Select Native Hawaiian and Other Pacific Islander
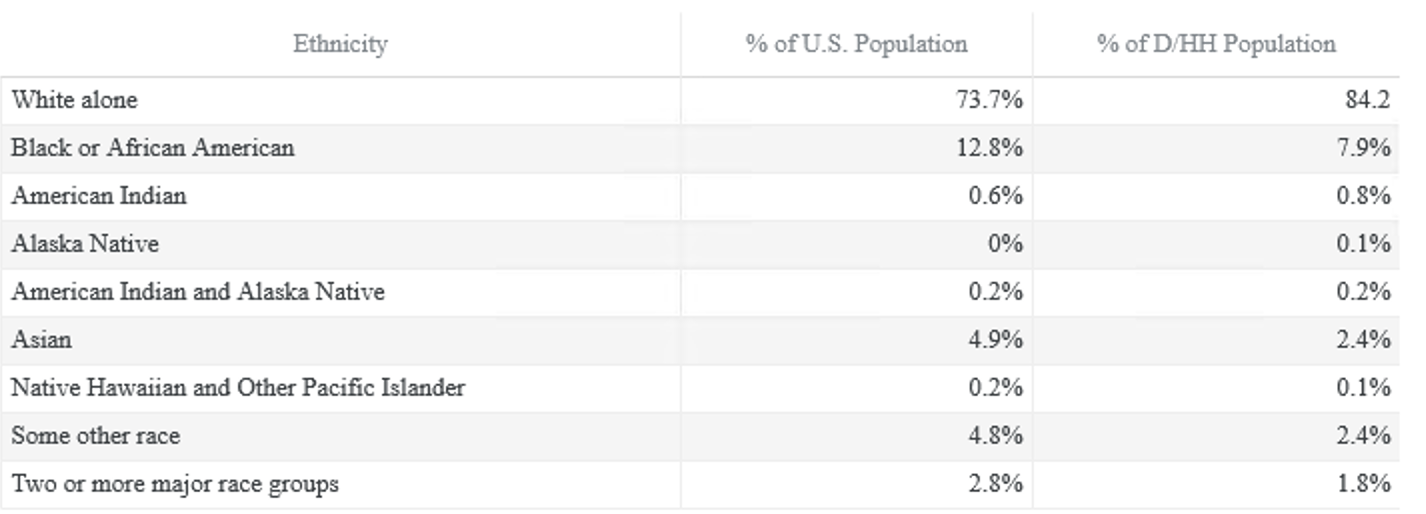 pyautogui.click(x=238, y=388)
